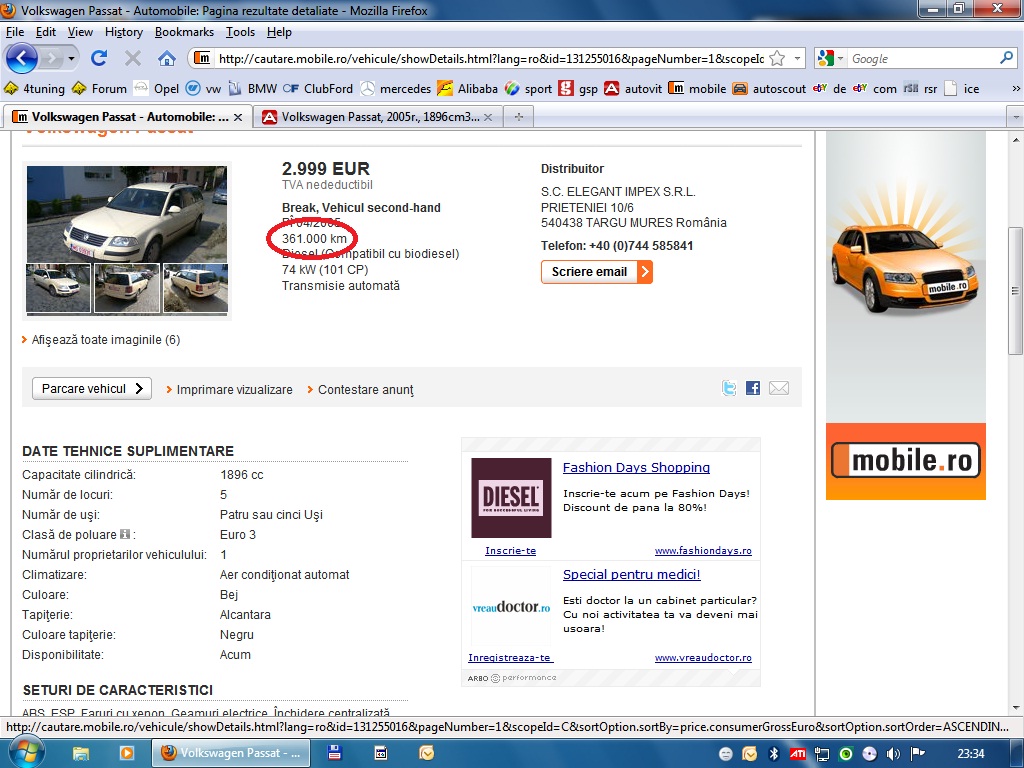
Task: Share listing on Twitter icon
Action: coord(729,388)
